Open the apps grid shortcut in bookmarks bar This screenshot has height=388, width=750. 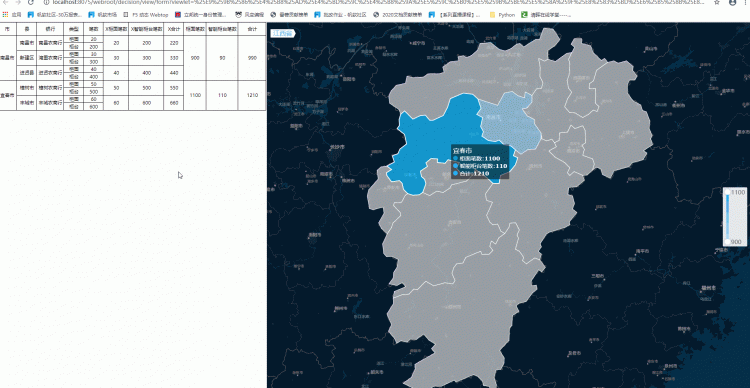(x=5, y=15)
